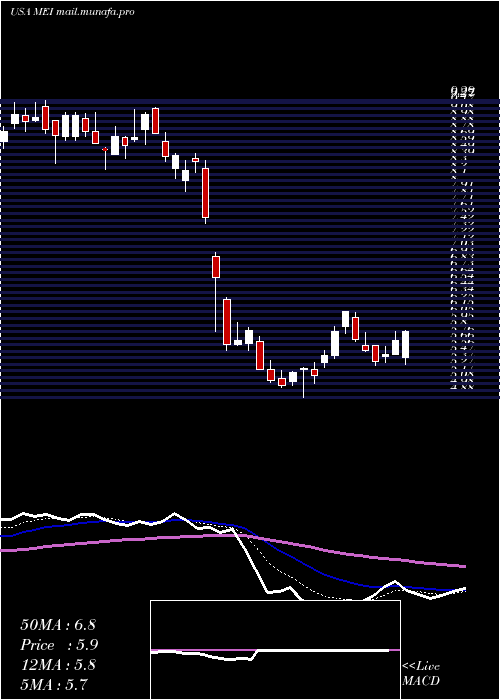Click the 50MA : 6.8 label
Screen dimensions: 500x700
(x=58, y=625)
